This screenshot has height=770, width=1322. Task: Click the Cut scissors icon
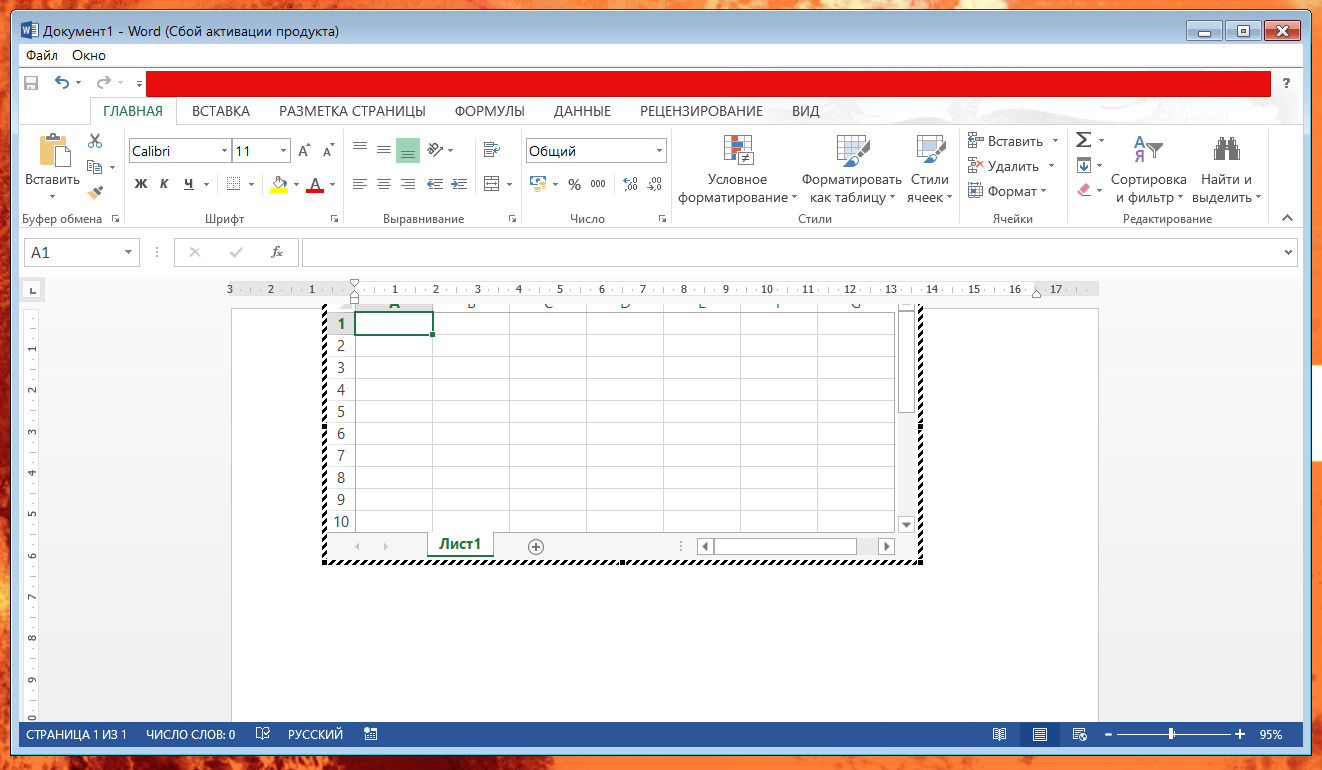point(95,141)
